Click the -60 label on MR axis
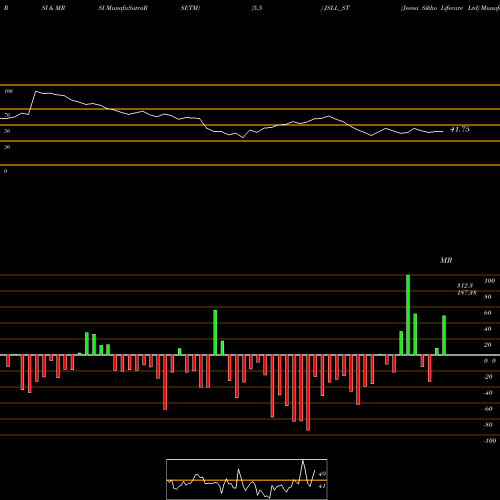The height and width of the screenshot is (500, 500). point(488,409)
